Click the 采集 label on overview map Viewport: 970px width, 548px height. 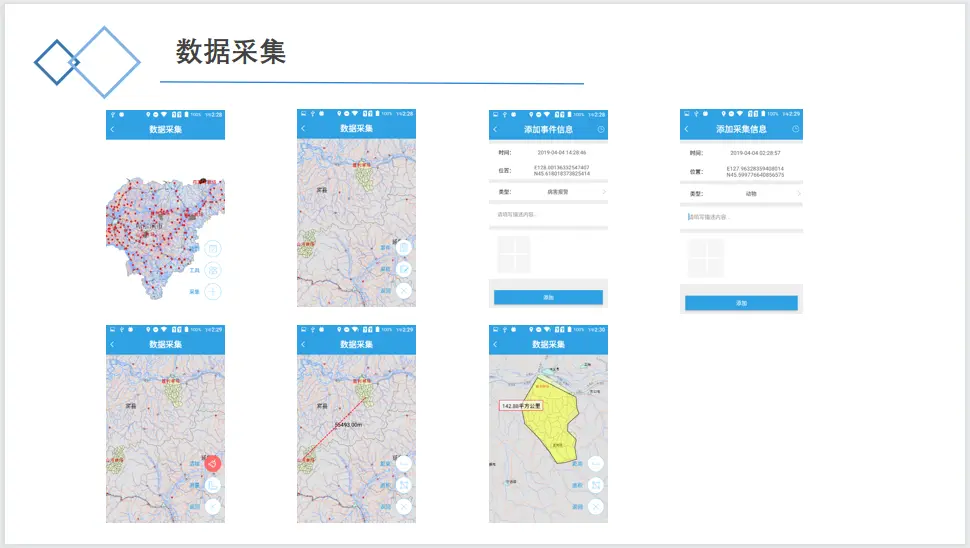[x=194, y=291]
